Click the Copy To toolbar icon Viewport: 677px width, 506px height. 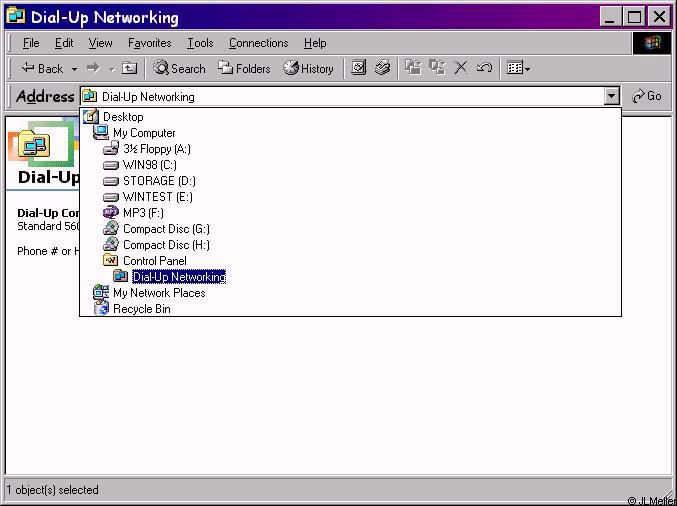pyautogui.click(x=437, y=68)
